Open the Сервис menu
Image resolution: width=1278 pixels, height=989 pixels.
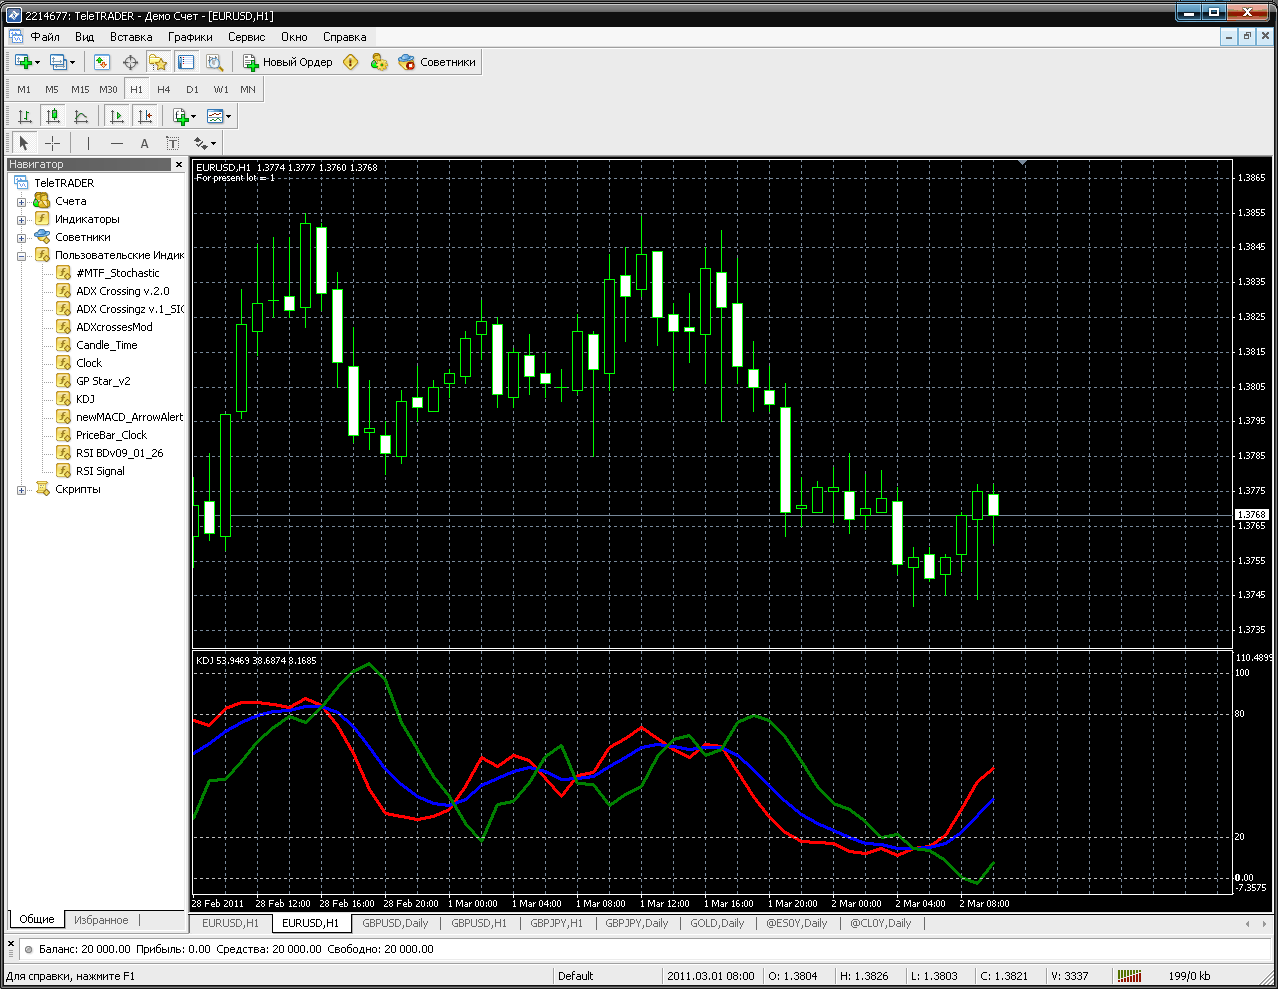point(247,37)
